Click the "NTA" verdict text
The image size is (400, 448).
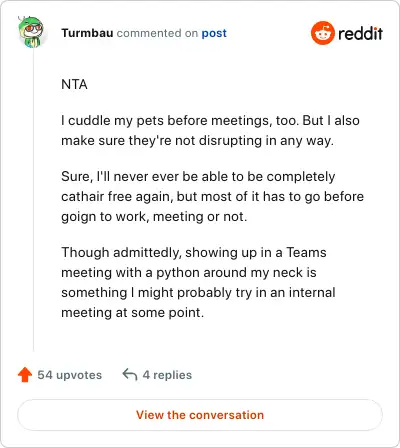point(74,84)
